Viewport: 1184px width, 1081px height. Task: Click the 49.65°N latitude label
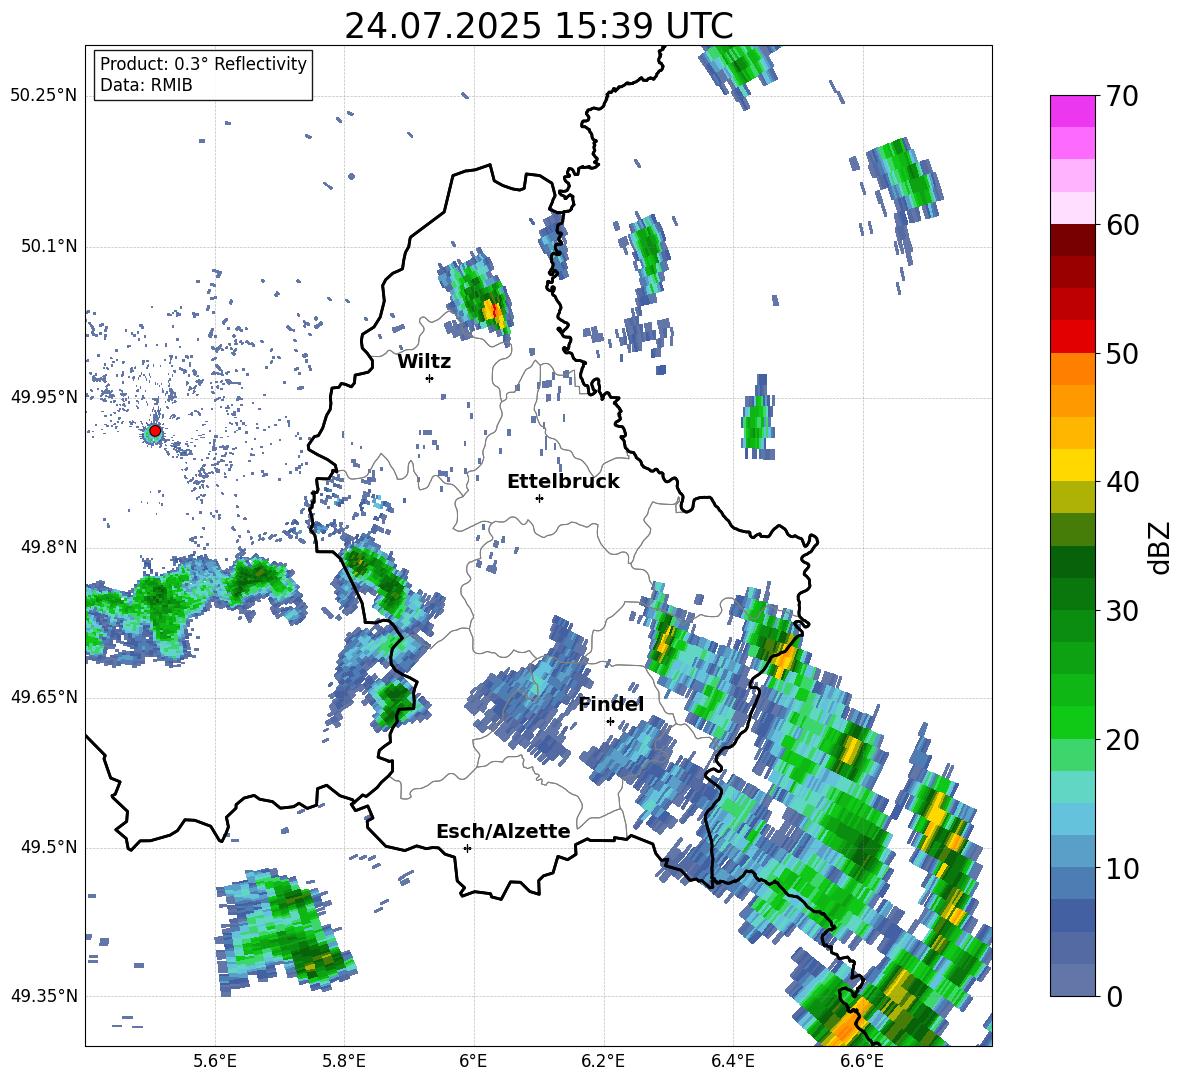[44, 697]
